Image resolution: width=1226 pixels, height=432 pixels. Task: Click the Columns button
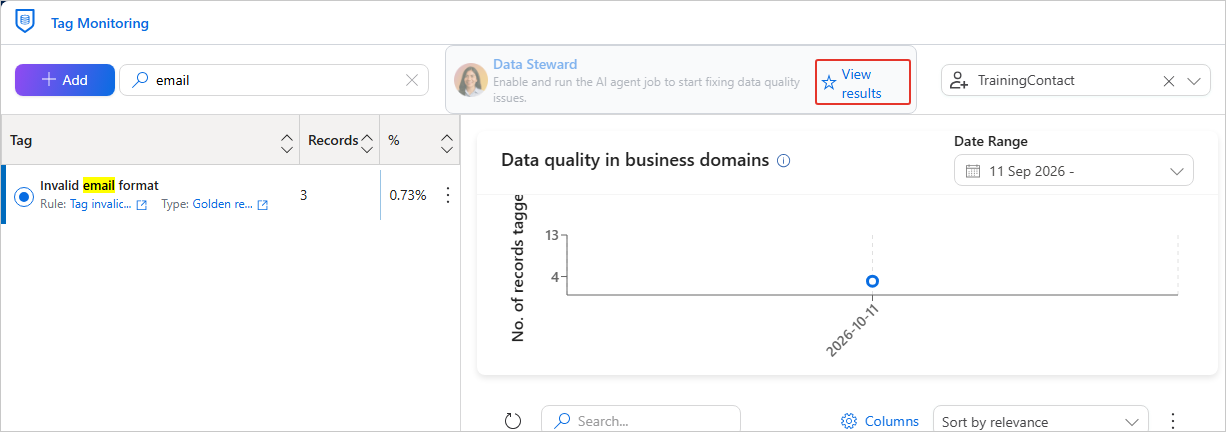tap(880, 421)
